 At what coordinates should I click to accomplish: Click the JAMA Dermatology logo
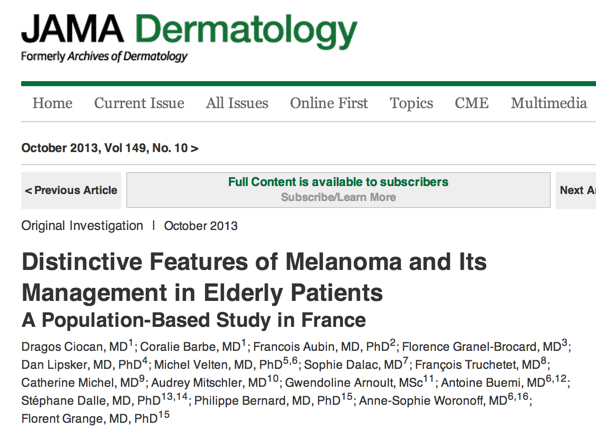(189, 38)
